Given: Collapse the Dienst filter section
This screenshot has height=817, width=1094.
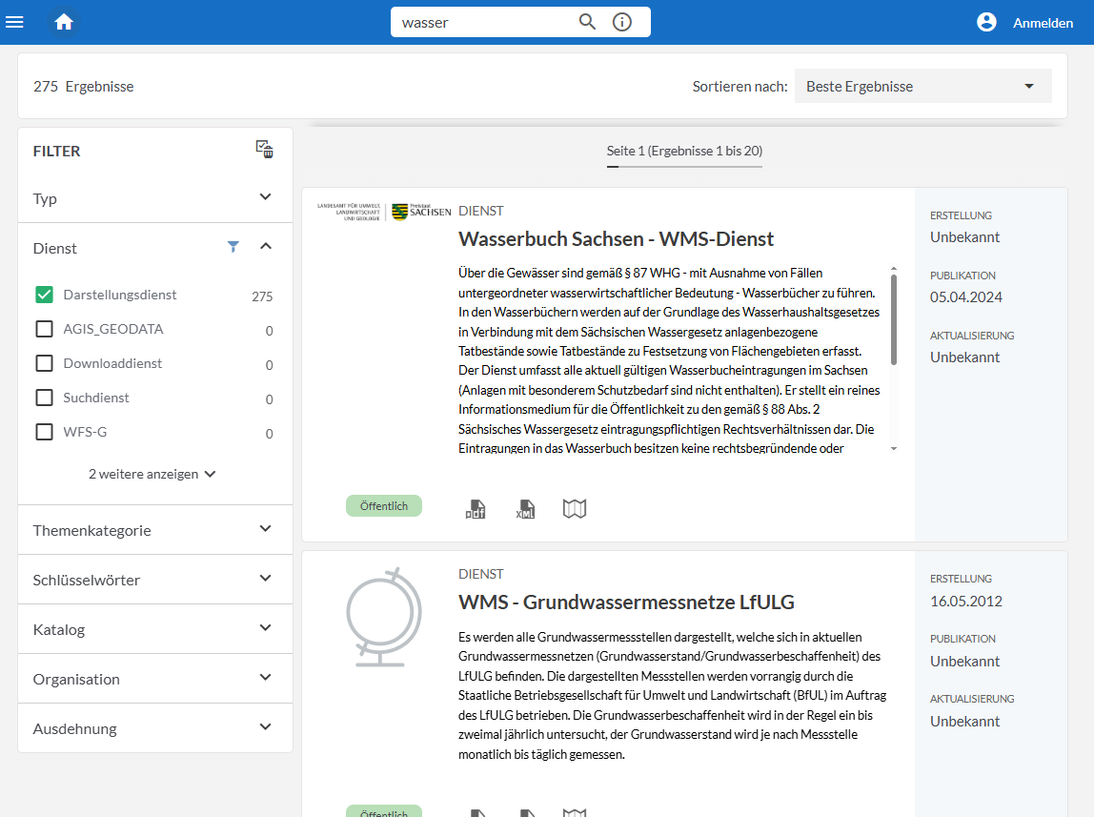Looking at the screenshot, I should pos(265,246).
